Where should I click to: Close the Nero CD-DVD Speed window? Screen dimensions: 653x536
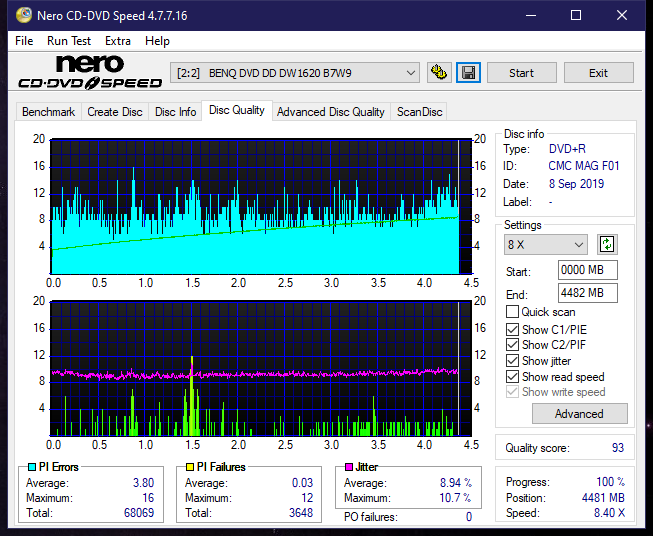click(622, 15)
